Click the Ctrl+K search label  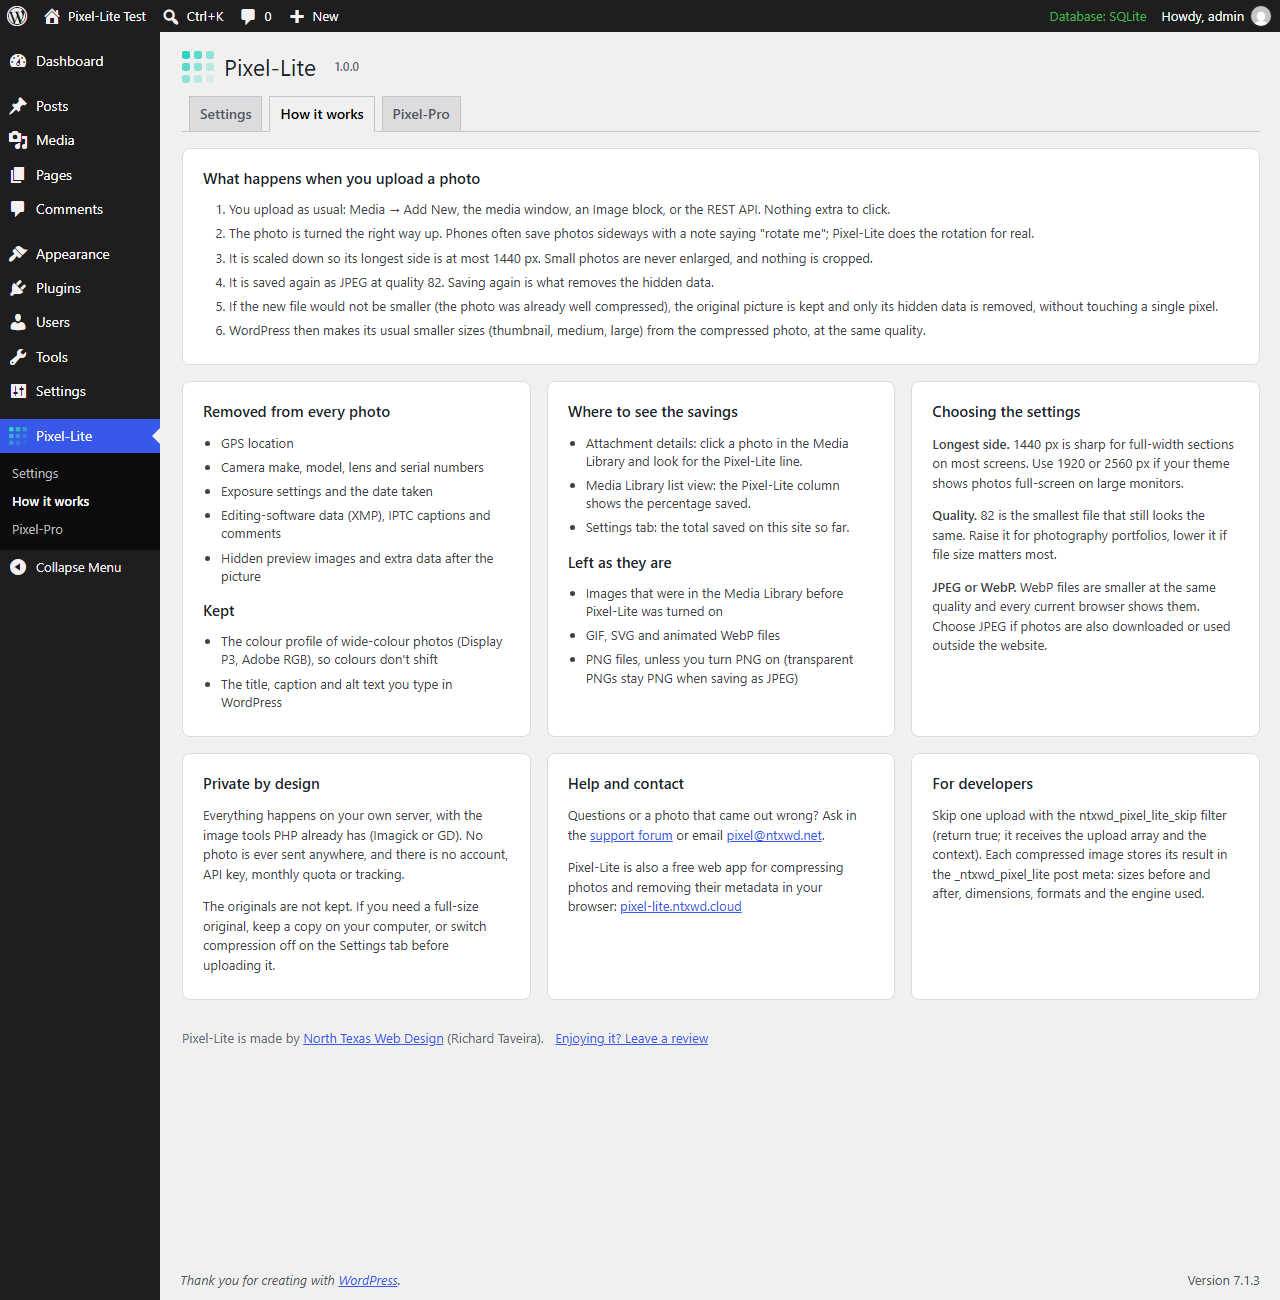(205, 16)
